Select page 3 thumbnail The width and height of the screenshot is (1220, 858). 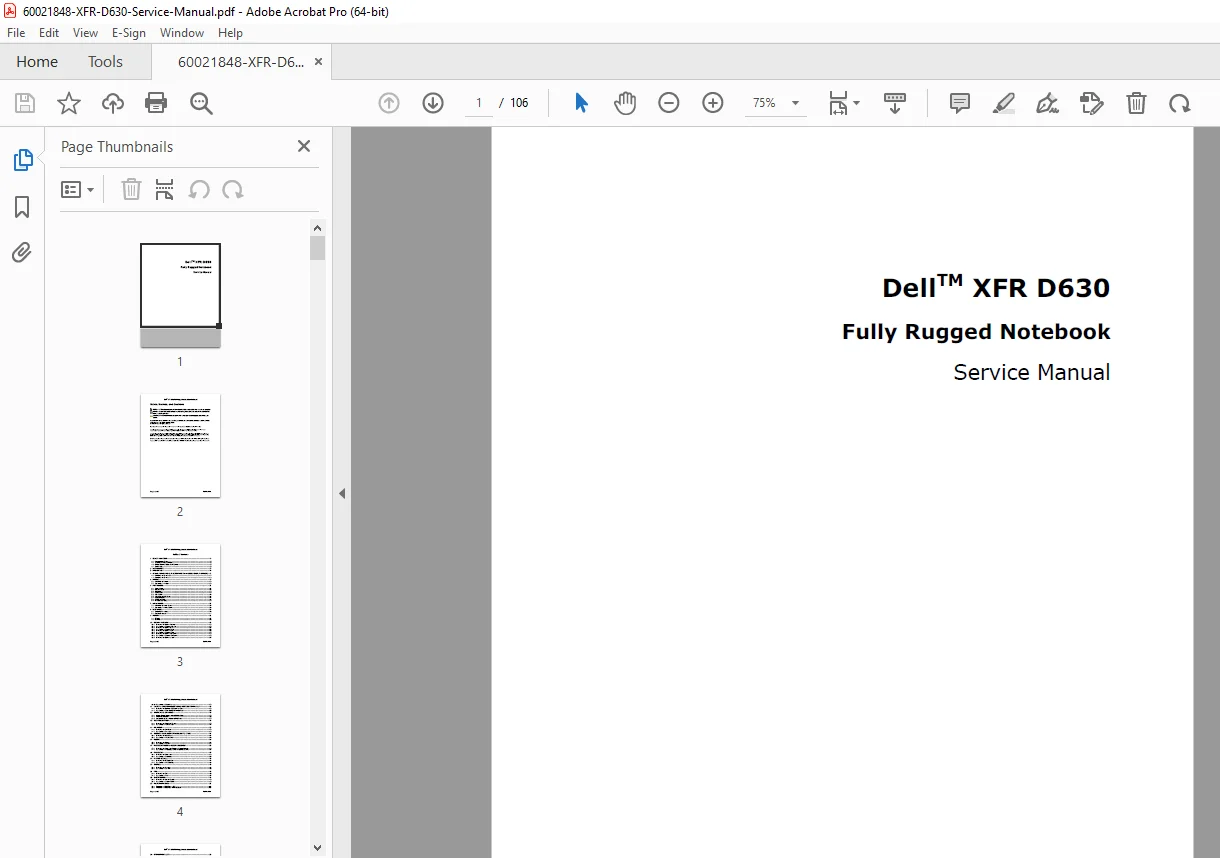(x=180, y=596)
